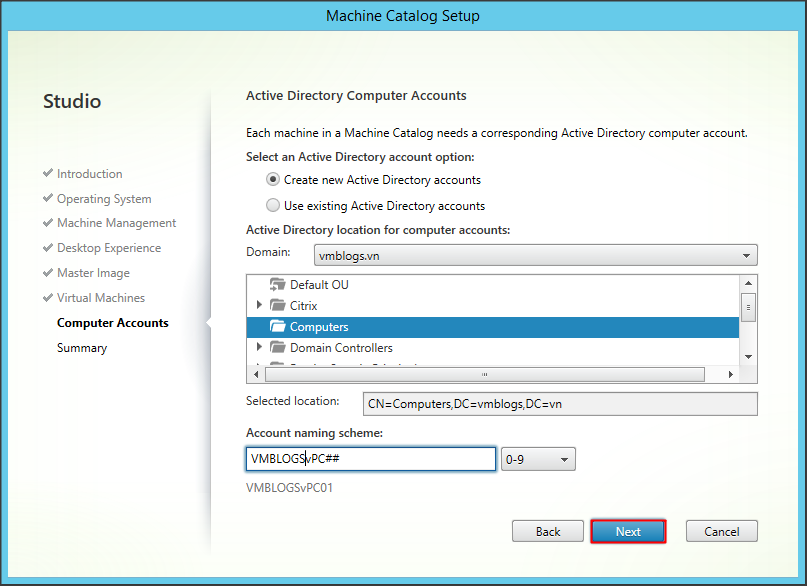The image size is (807, 586).
Task: Open the Domain dropdown showing vmblogs.vn
Action: [x=535, y=256]
